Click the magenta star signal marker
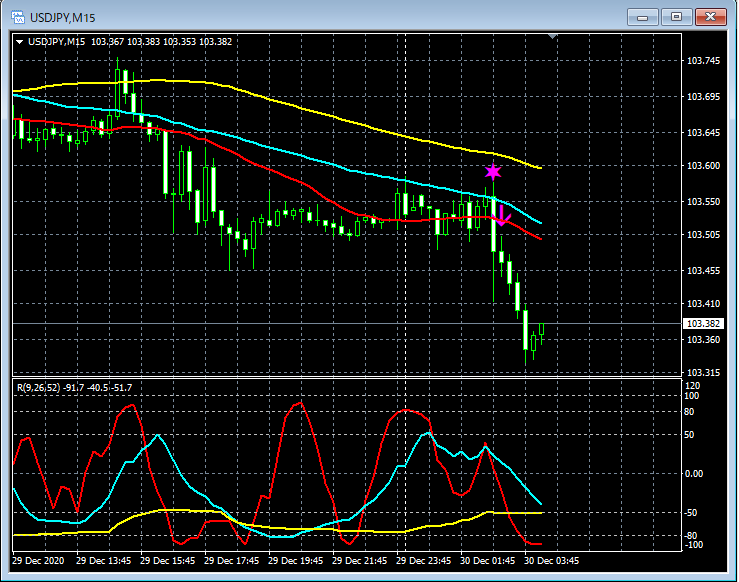This screenshot has height=582, width=739. (x=493, y=172)
